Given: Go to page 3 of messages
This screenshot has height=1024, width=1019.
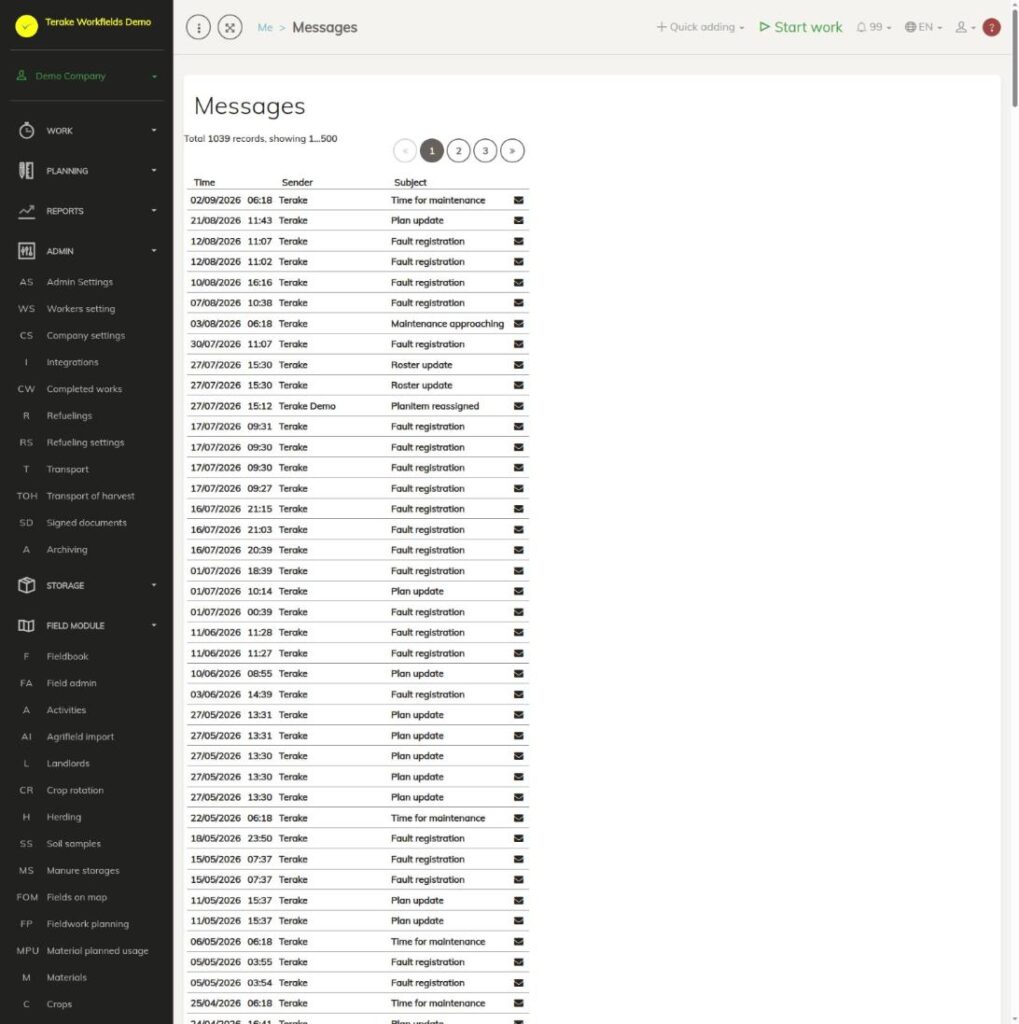Looking at the screenshot, I should tap(485, 151).
